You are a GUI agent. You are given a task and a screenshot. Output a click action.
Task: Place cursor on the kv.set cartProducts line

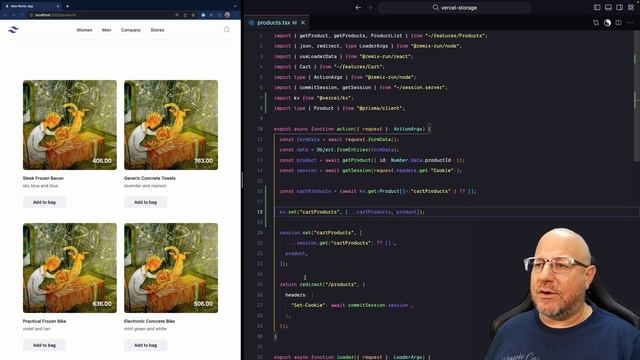pos(352,212)
